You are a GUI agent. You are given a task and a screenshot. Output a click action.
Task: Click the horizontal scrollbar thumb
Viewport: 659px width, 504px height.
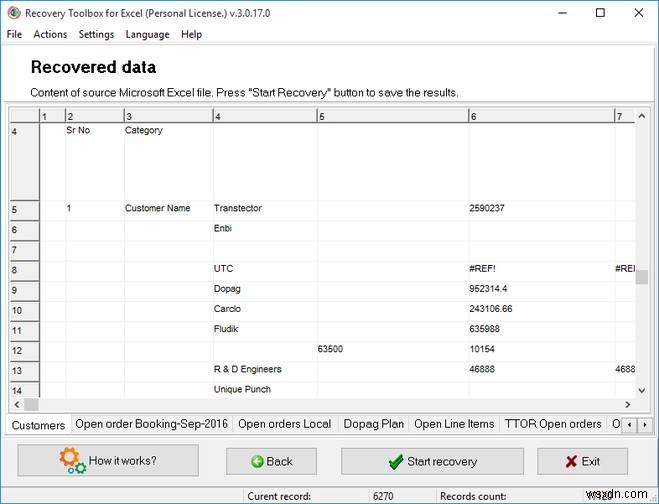pos(32,404)
